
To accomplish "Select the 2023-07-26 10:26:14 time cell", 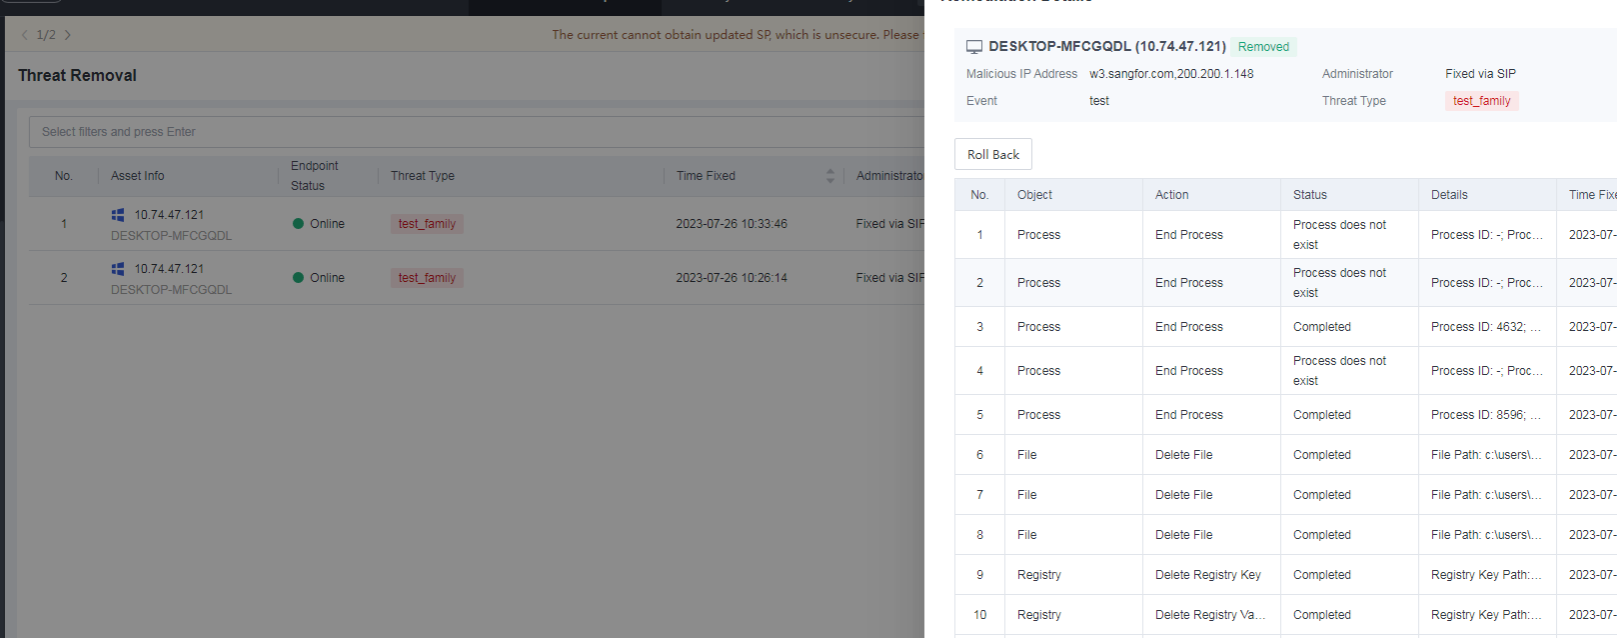I will [731, 278].
